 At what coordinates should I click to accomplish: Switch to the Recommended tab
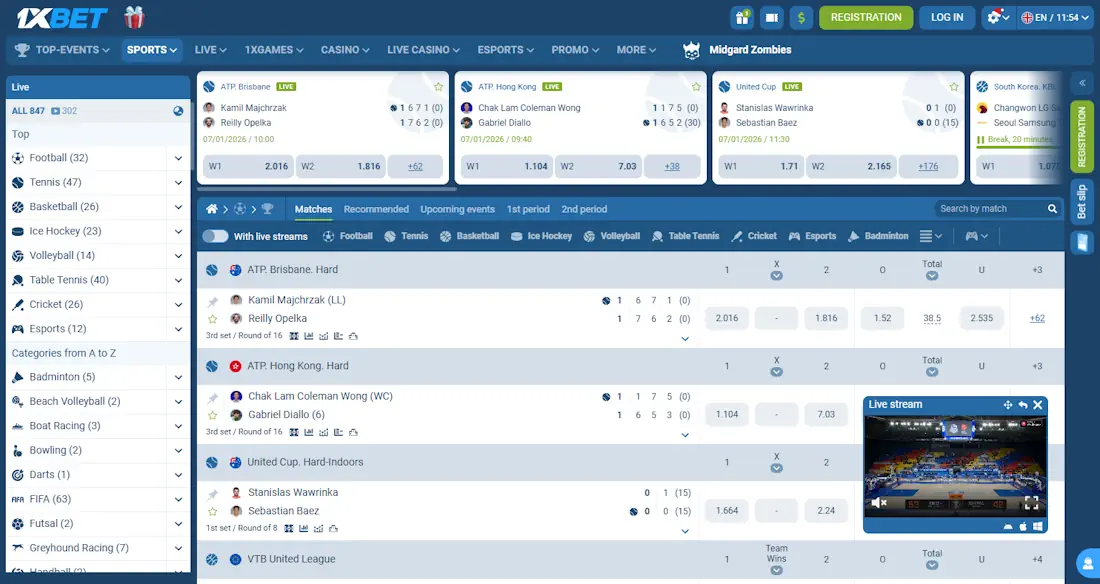click(x=376, y=209)
